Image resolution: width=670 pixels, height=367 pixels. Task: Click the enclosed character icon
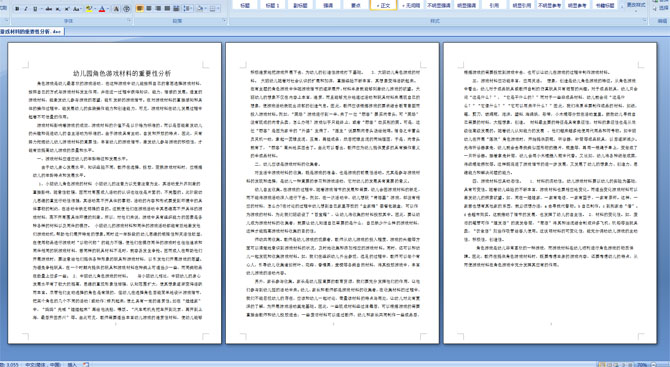(126, 9)
